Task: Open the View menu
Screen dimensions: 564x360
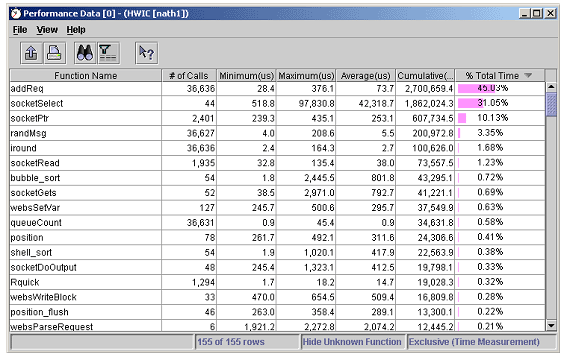Action: [x=47, y=30]
